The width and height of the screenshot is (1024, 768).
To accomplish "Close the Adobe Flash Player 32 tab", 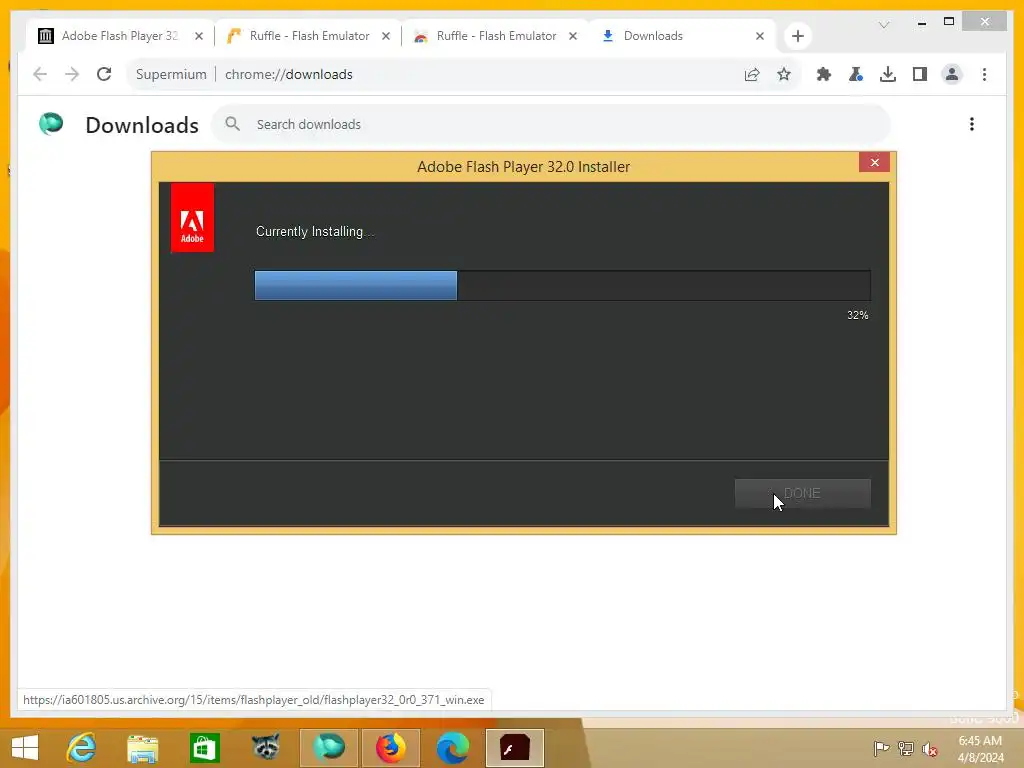I will [199, 36].
